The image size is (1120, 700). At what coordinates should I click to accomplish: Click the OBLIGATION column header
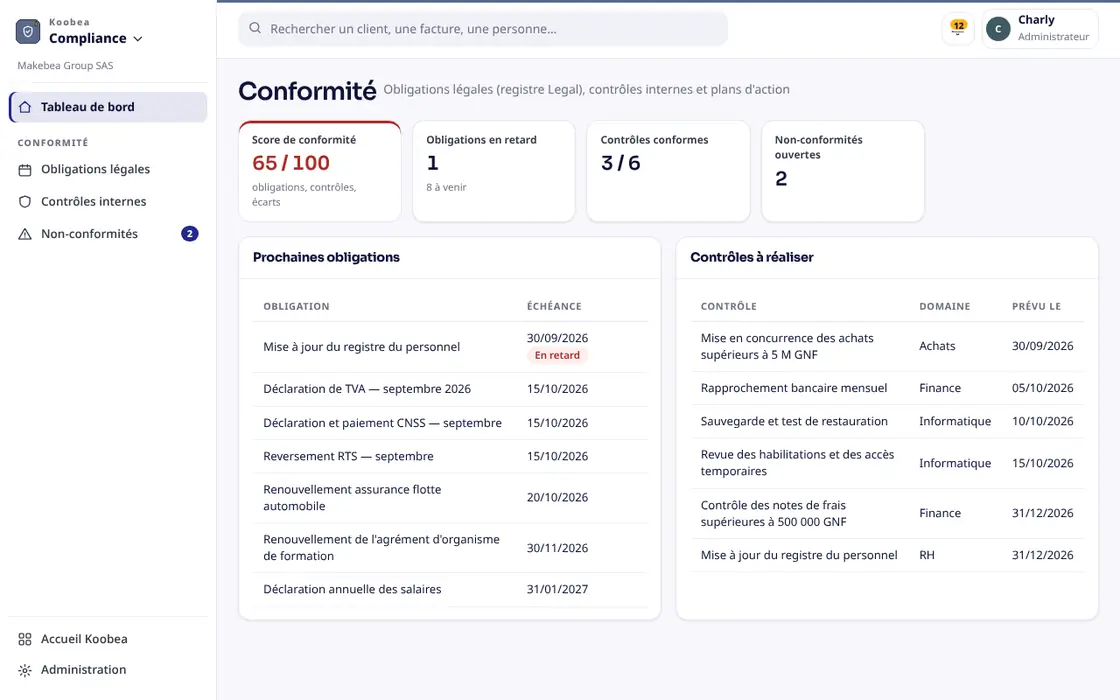[296, 306]
